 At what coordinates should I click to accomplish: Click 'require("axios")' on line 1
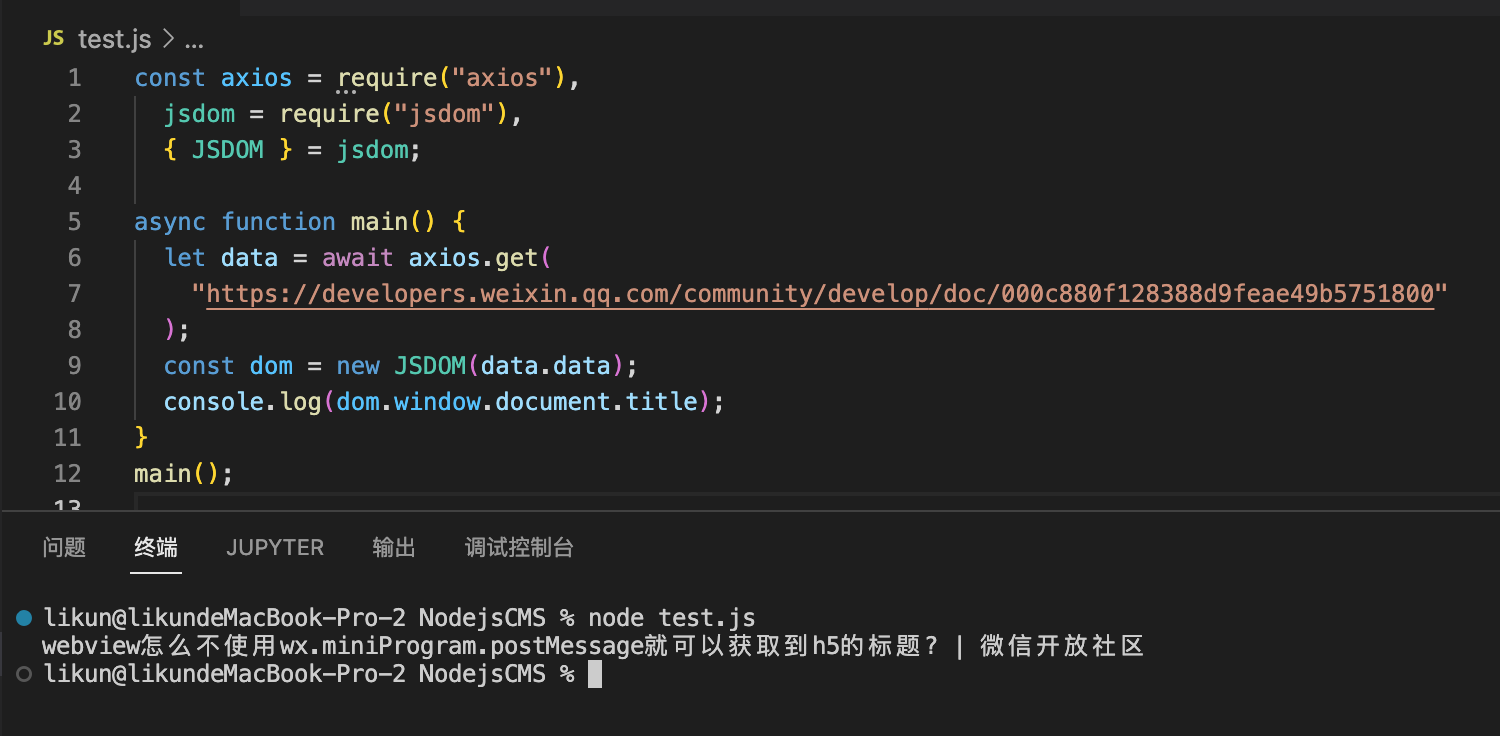point(452,78)
